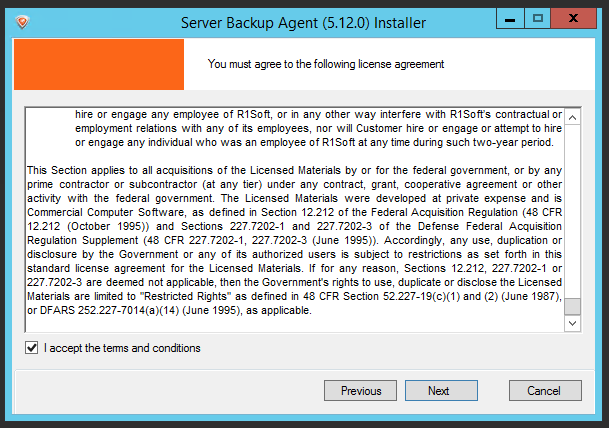This screenshot has height=428, width=609.
Task: Click the 'hire or engage any employee' paragraph
Action: 318,130
